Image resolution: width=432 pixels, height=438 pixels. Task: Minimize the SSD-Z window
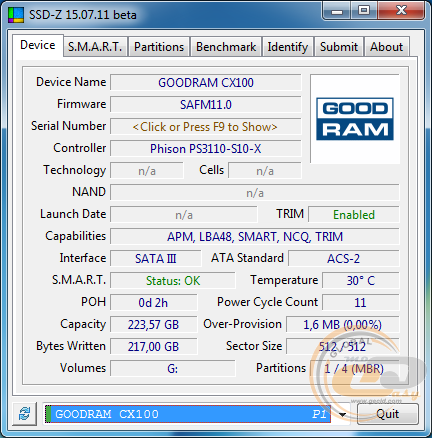[337, 11]
